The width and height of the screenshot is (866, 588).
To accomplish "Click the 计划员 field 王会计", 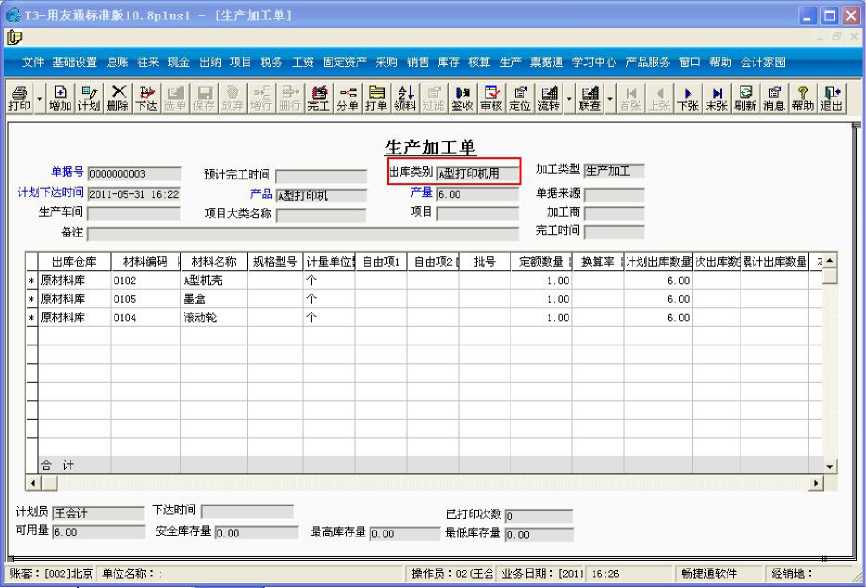I will point(98,513).
